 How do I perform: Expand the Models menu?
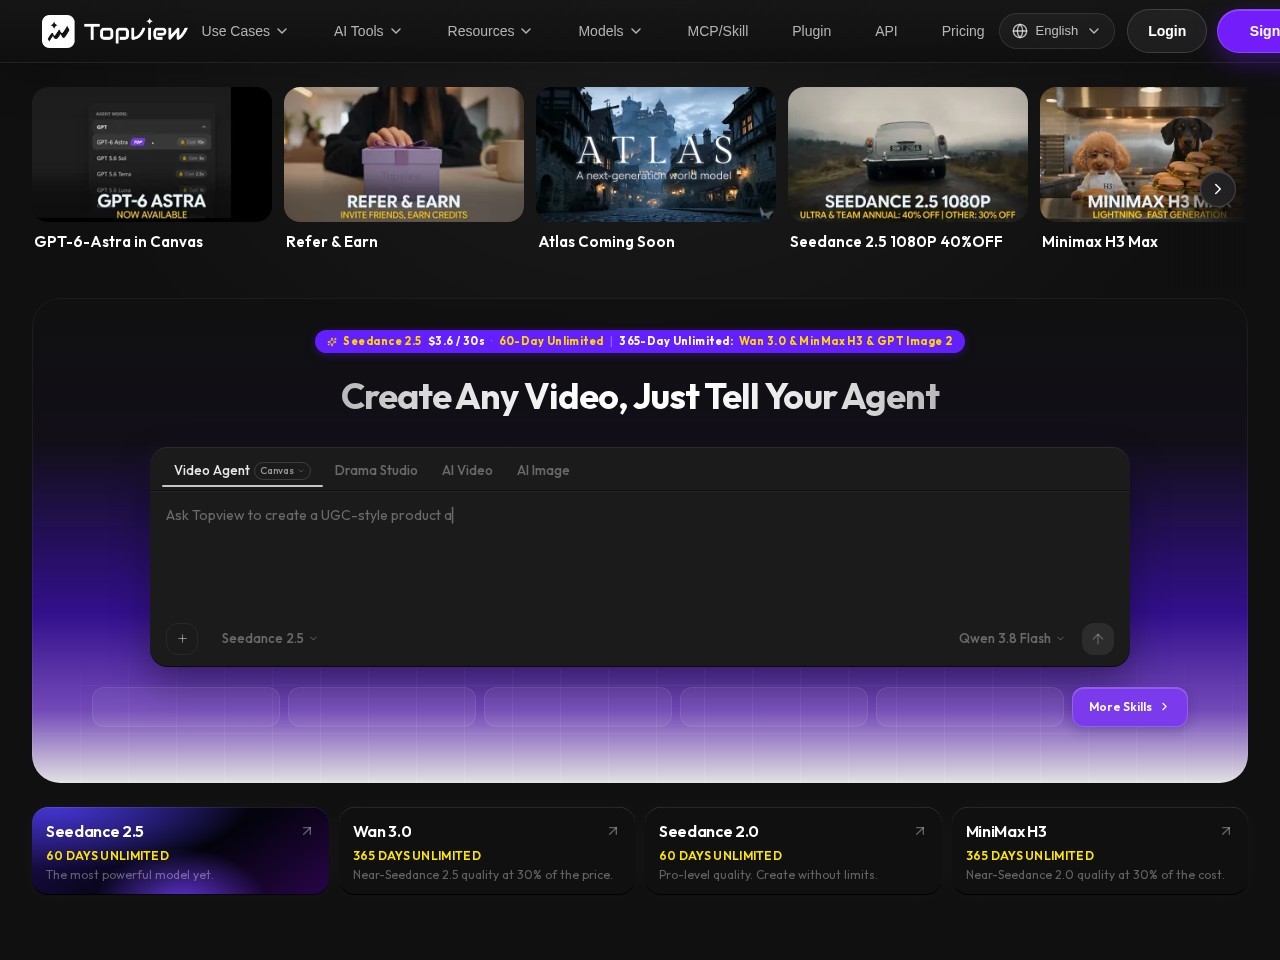click(610, 31)
